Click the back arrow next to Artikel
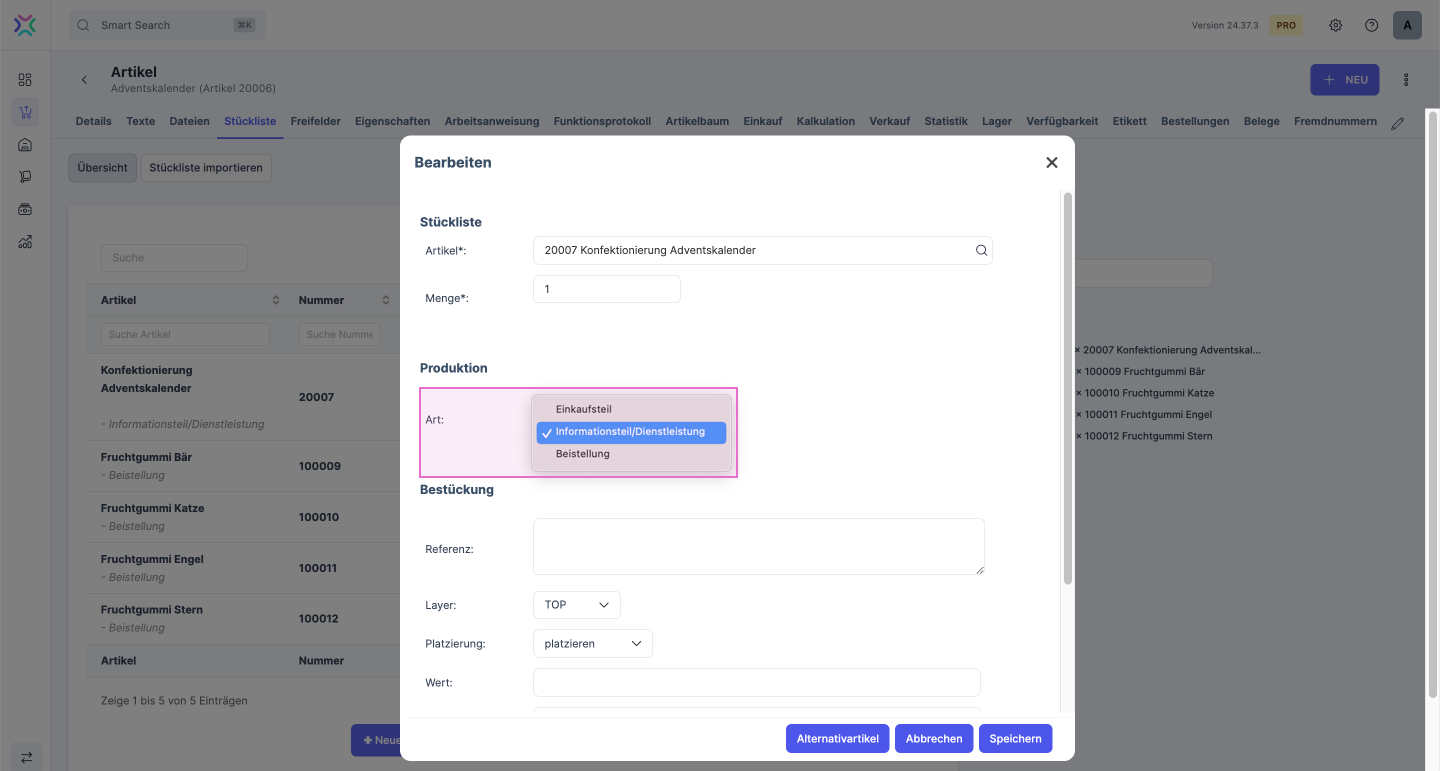 pyautogui.click(x=84, y=80)
